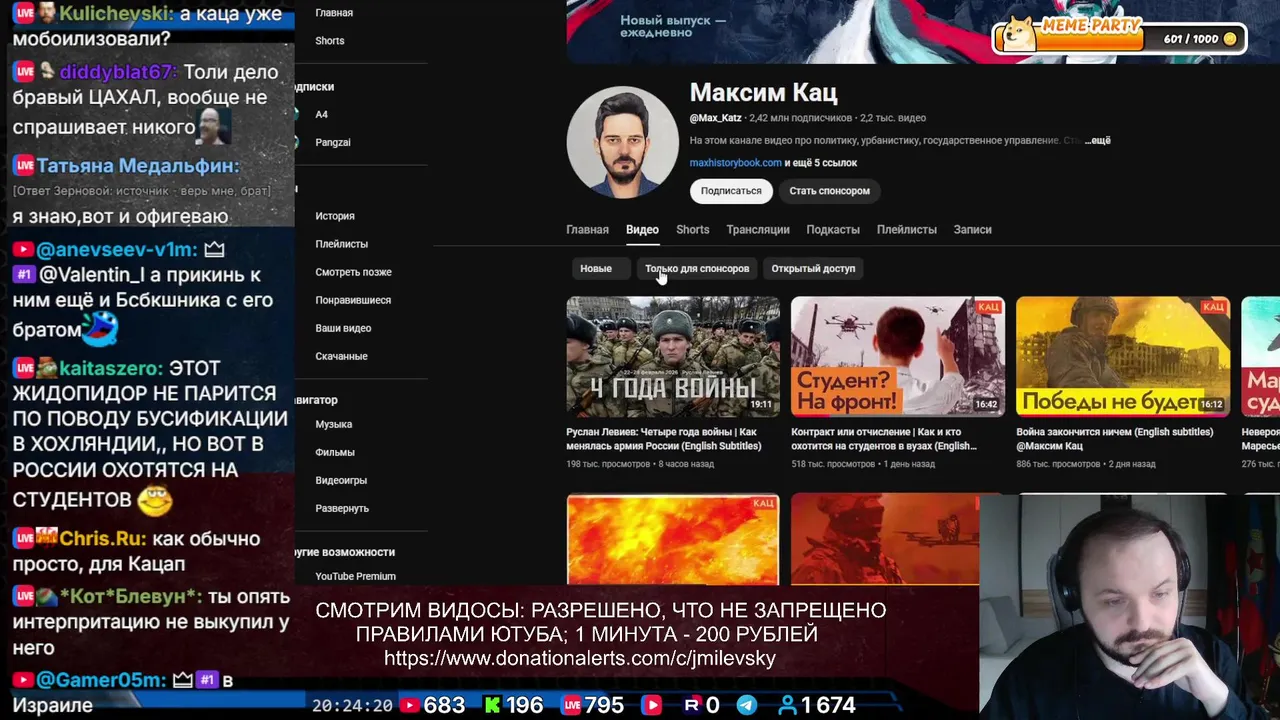Switch to the channel Shorts tab
Image resolution: width=1280 pixels, height=720 pixels.
pyautogui.click(x=692, y=230)
